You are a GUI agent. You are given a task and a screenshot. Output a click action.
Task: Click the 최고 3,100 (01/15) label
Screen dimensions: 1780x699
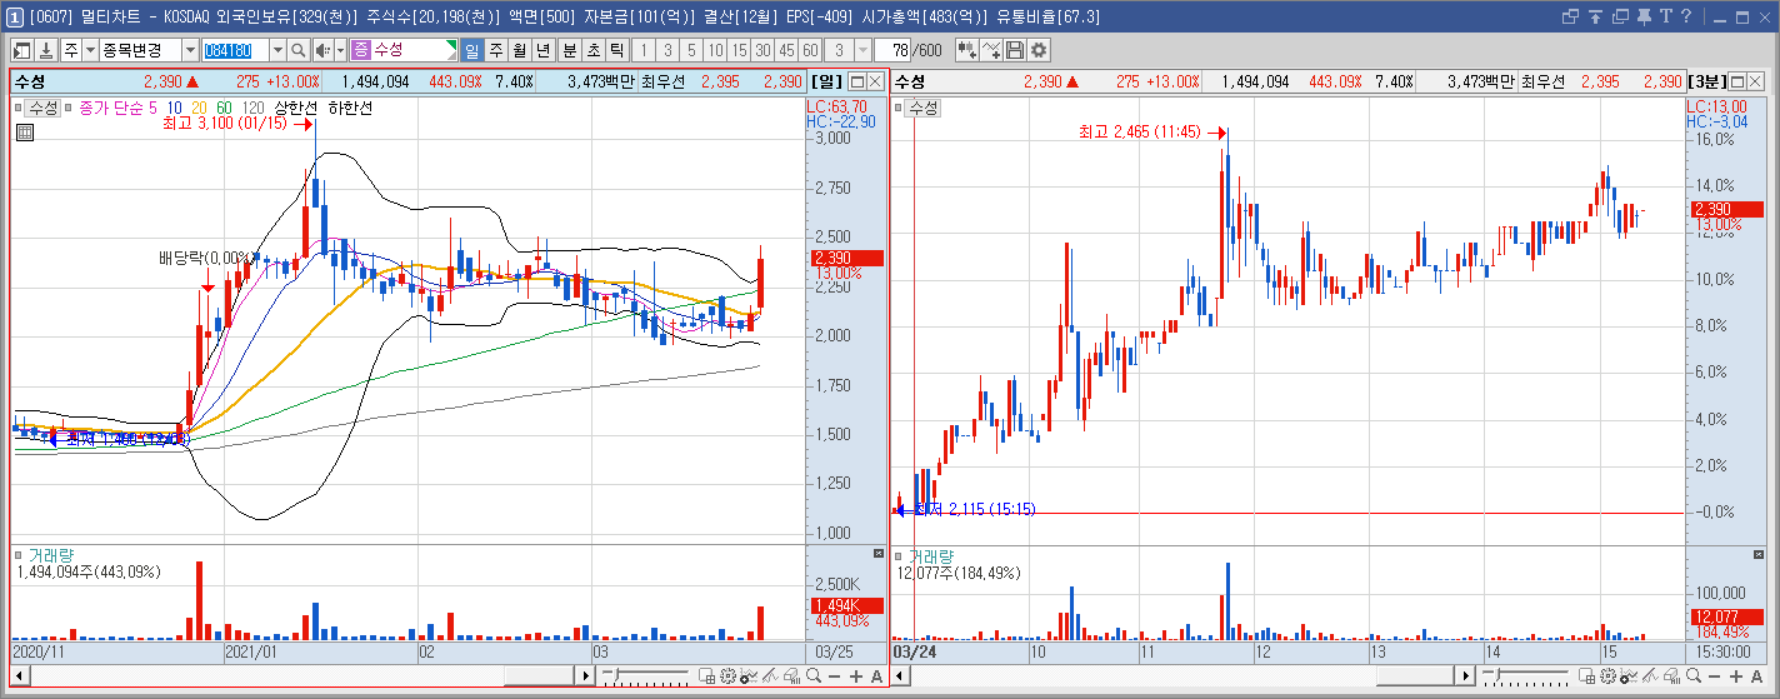pos(225,123)
